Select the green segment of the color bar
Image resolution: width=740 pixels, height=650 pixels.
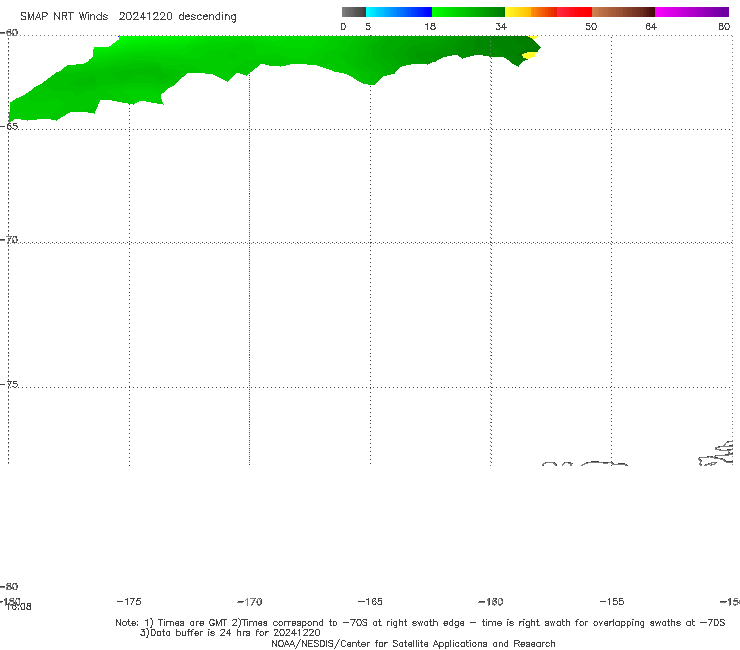pyautogui.click(x=468, y=12)
